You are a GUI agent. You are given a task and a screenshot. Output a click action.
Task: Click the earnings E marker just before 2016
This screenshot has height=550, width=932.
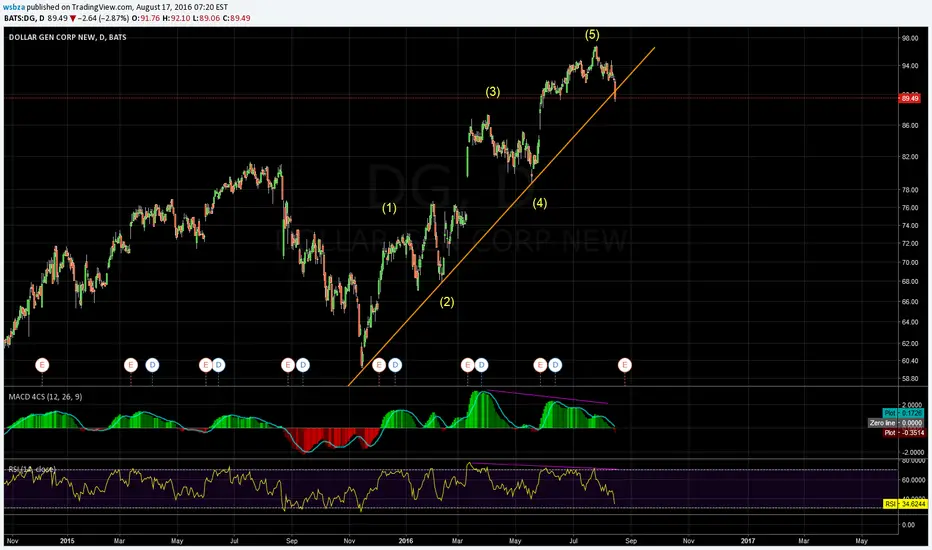379,365
